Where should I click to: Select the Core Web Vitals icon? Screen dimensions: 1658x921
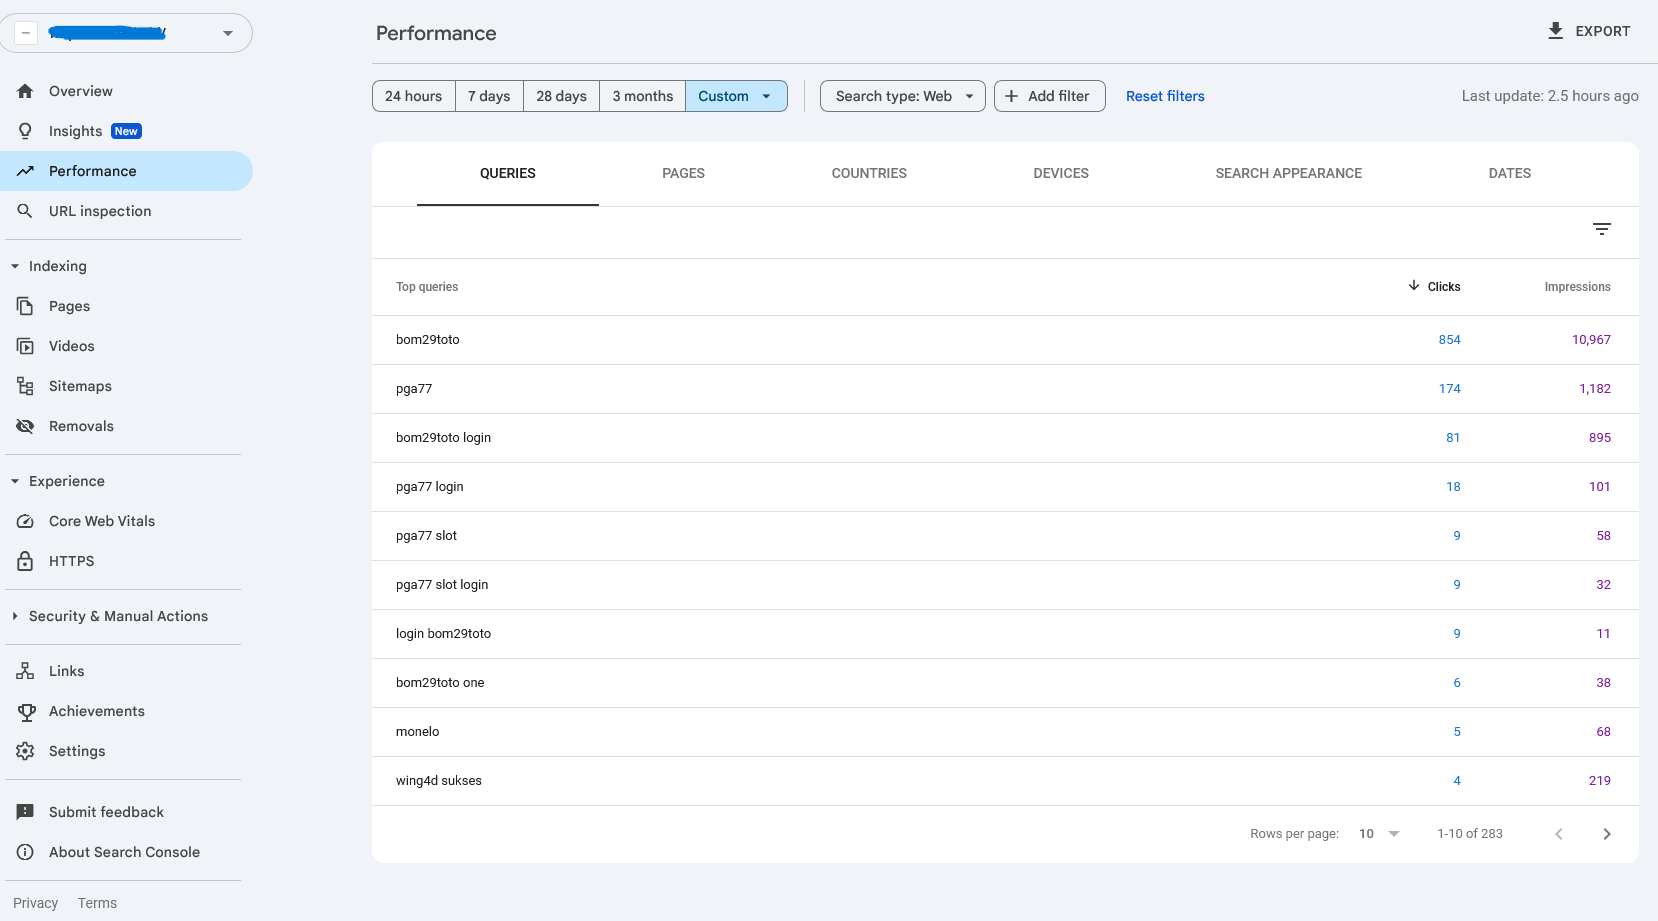click(25, 520)
